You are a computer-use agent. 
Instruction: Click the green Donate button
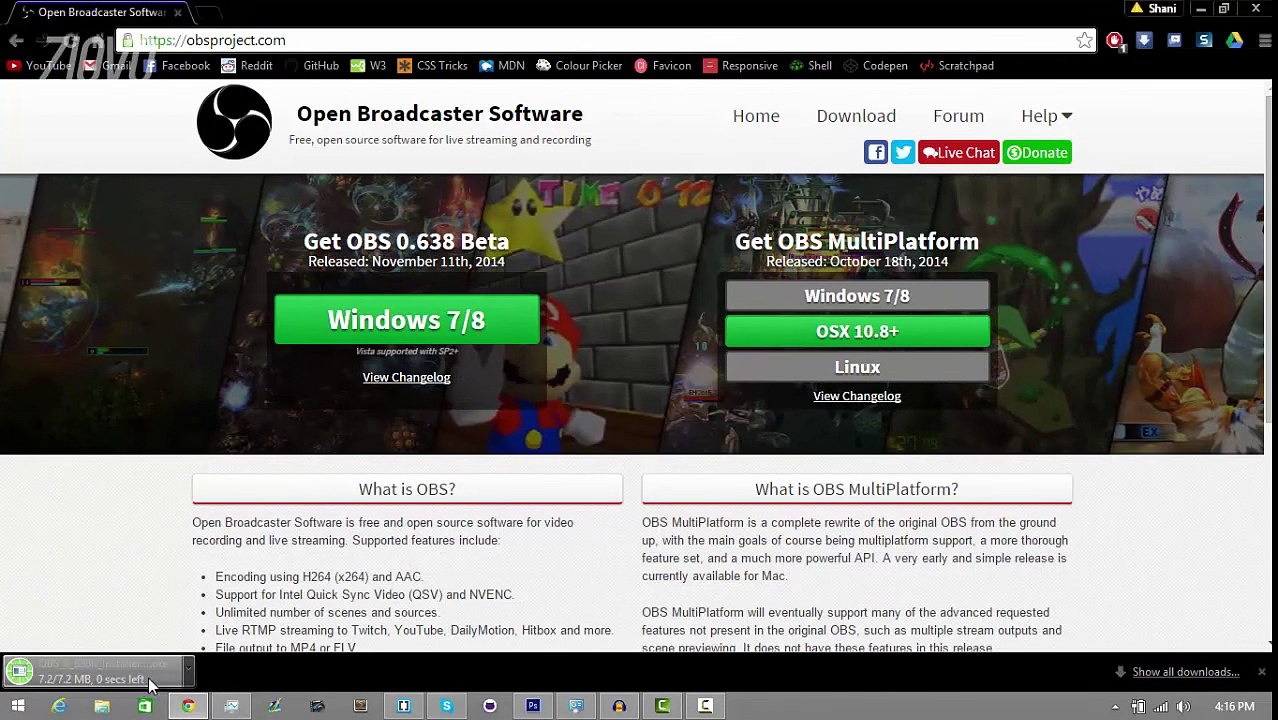coord(1037,152)
